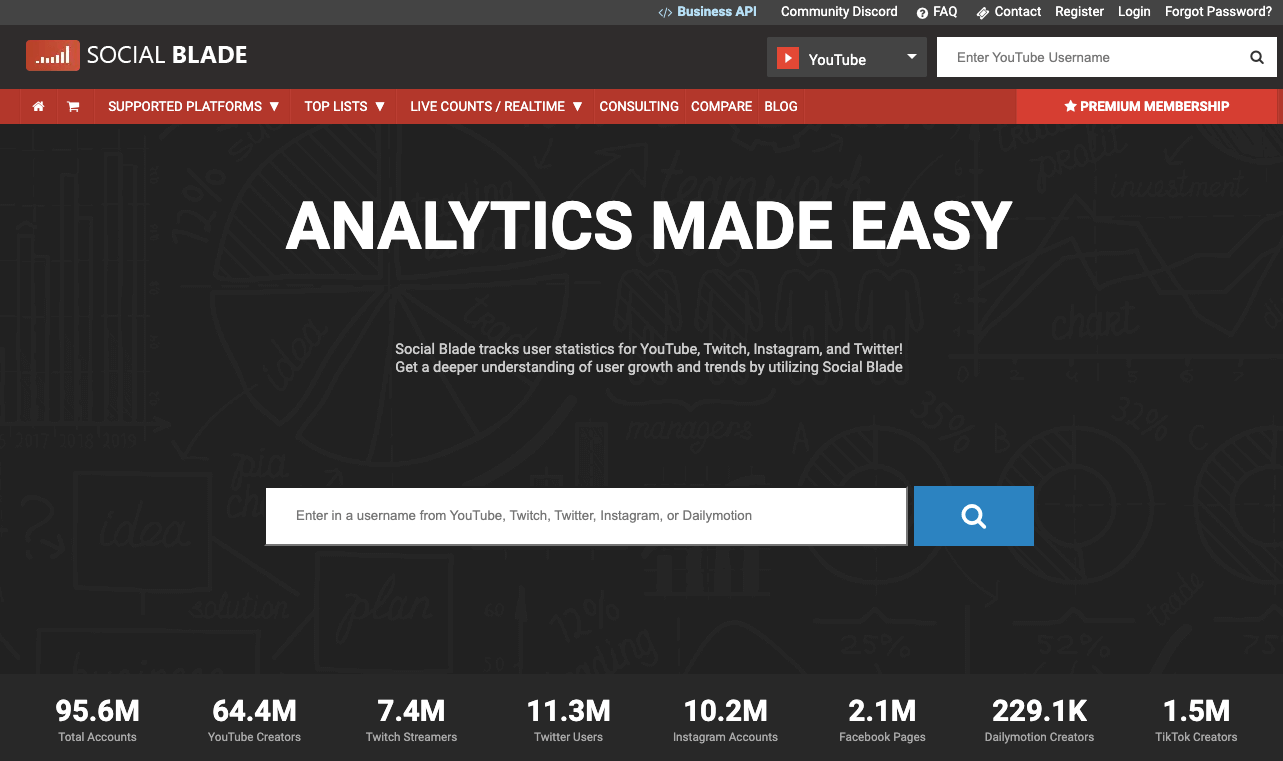
Task: Click the red YouTube play icon
Action: 789,59
